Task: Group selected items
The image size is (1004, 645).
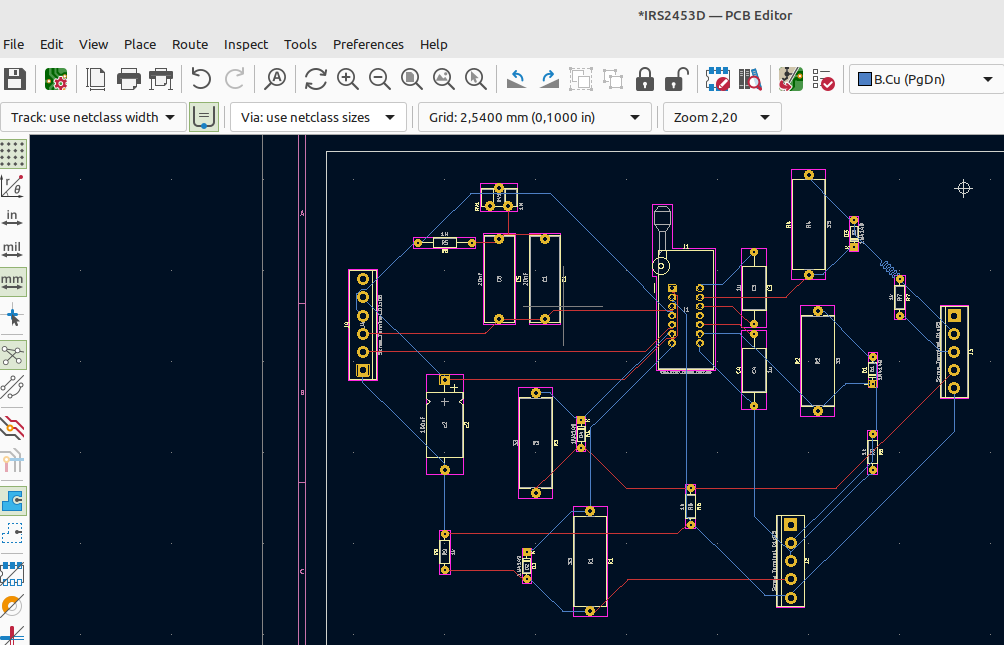Action: point(581,79)
